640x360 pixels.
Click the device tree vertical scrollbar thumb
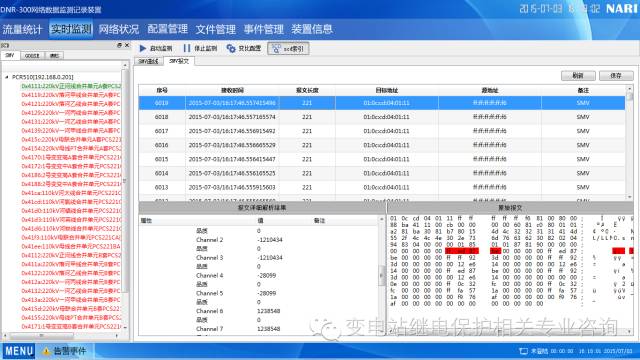tap(125, 180)
